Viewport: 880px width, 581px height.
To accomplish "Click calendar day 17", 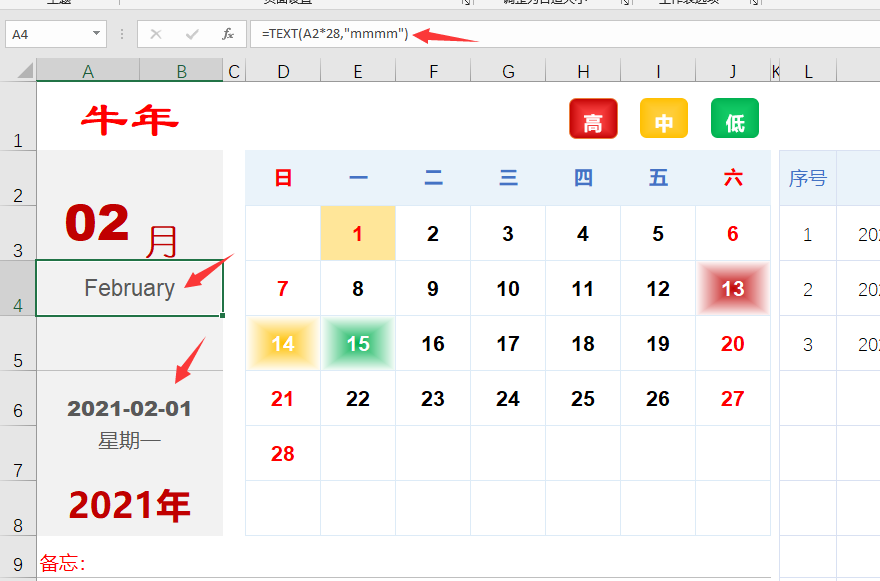I will click(x=508, y=343).
